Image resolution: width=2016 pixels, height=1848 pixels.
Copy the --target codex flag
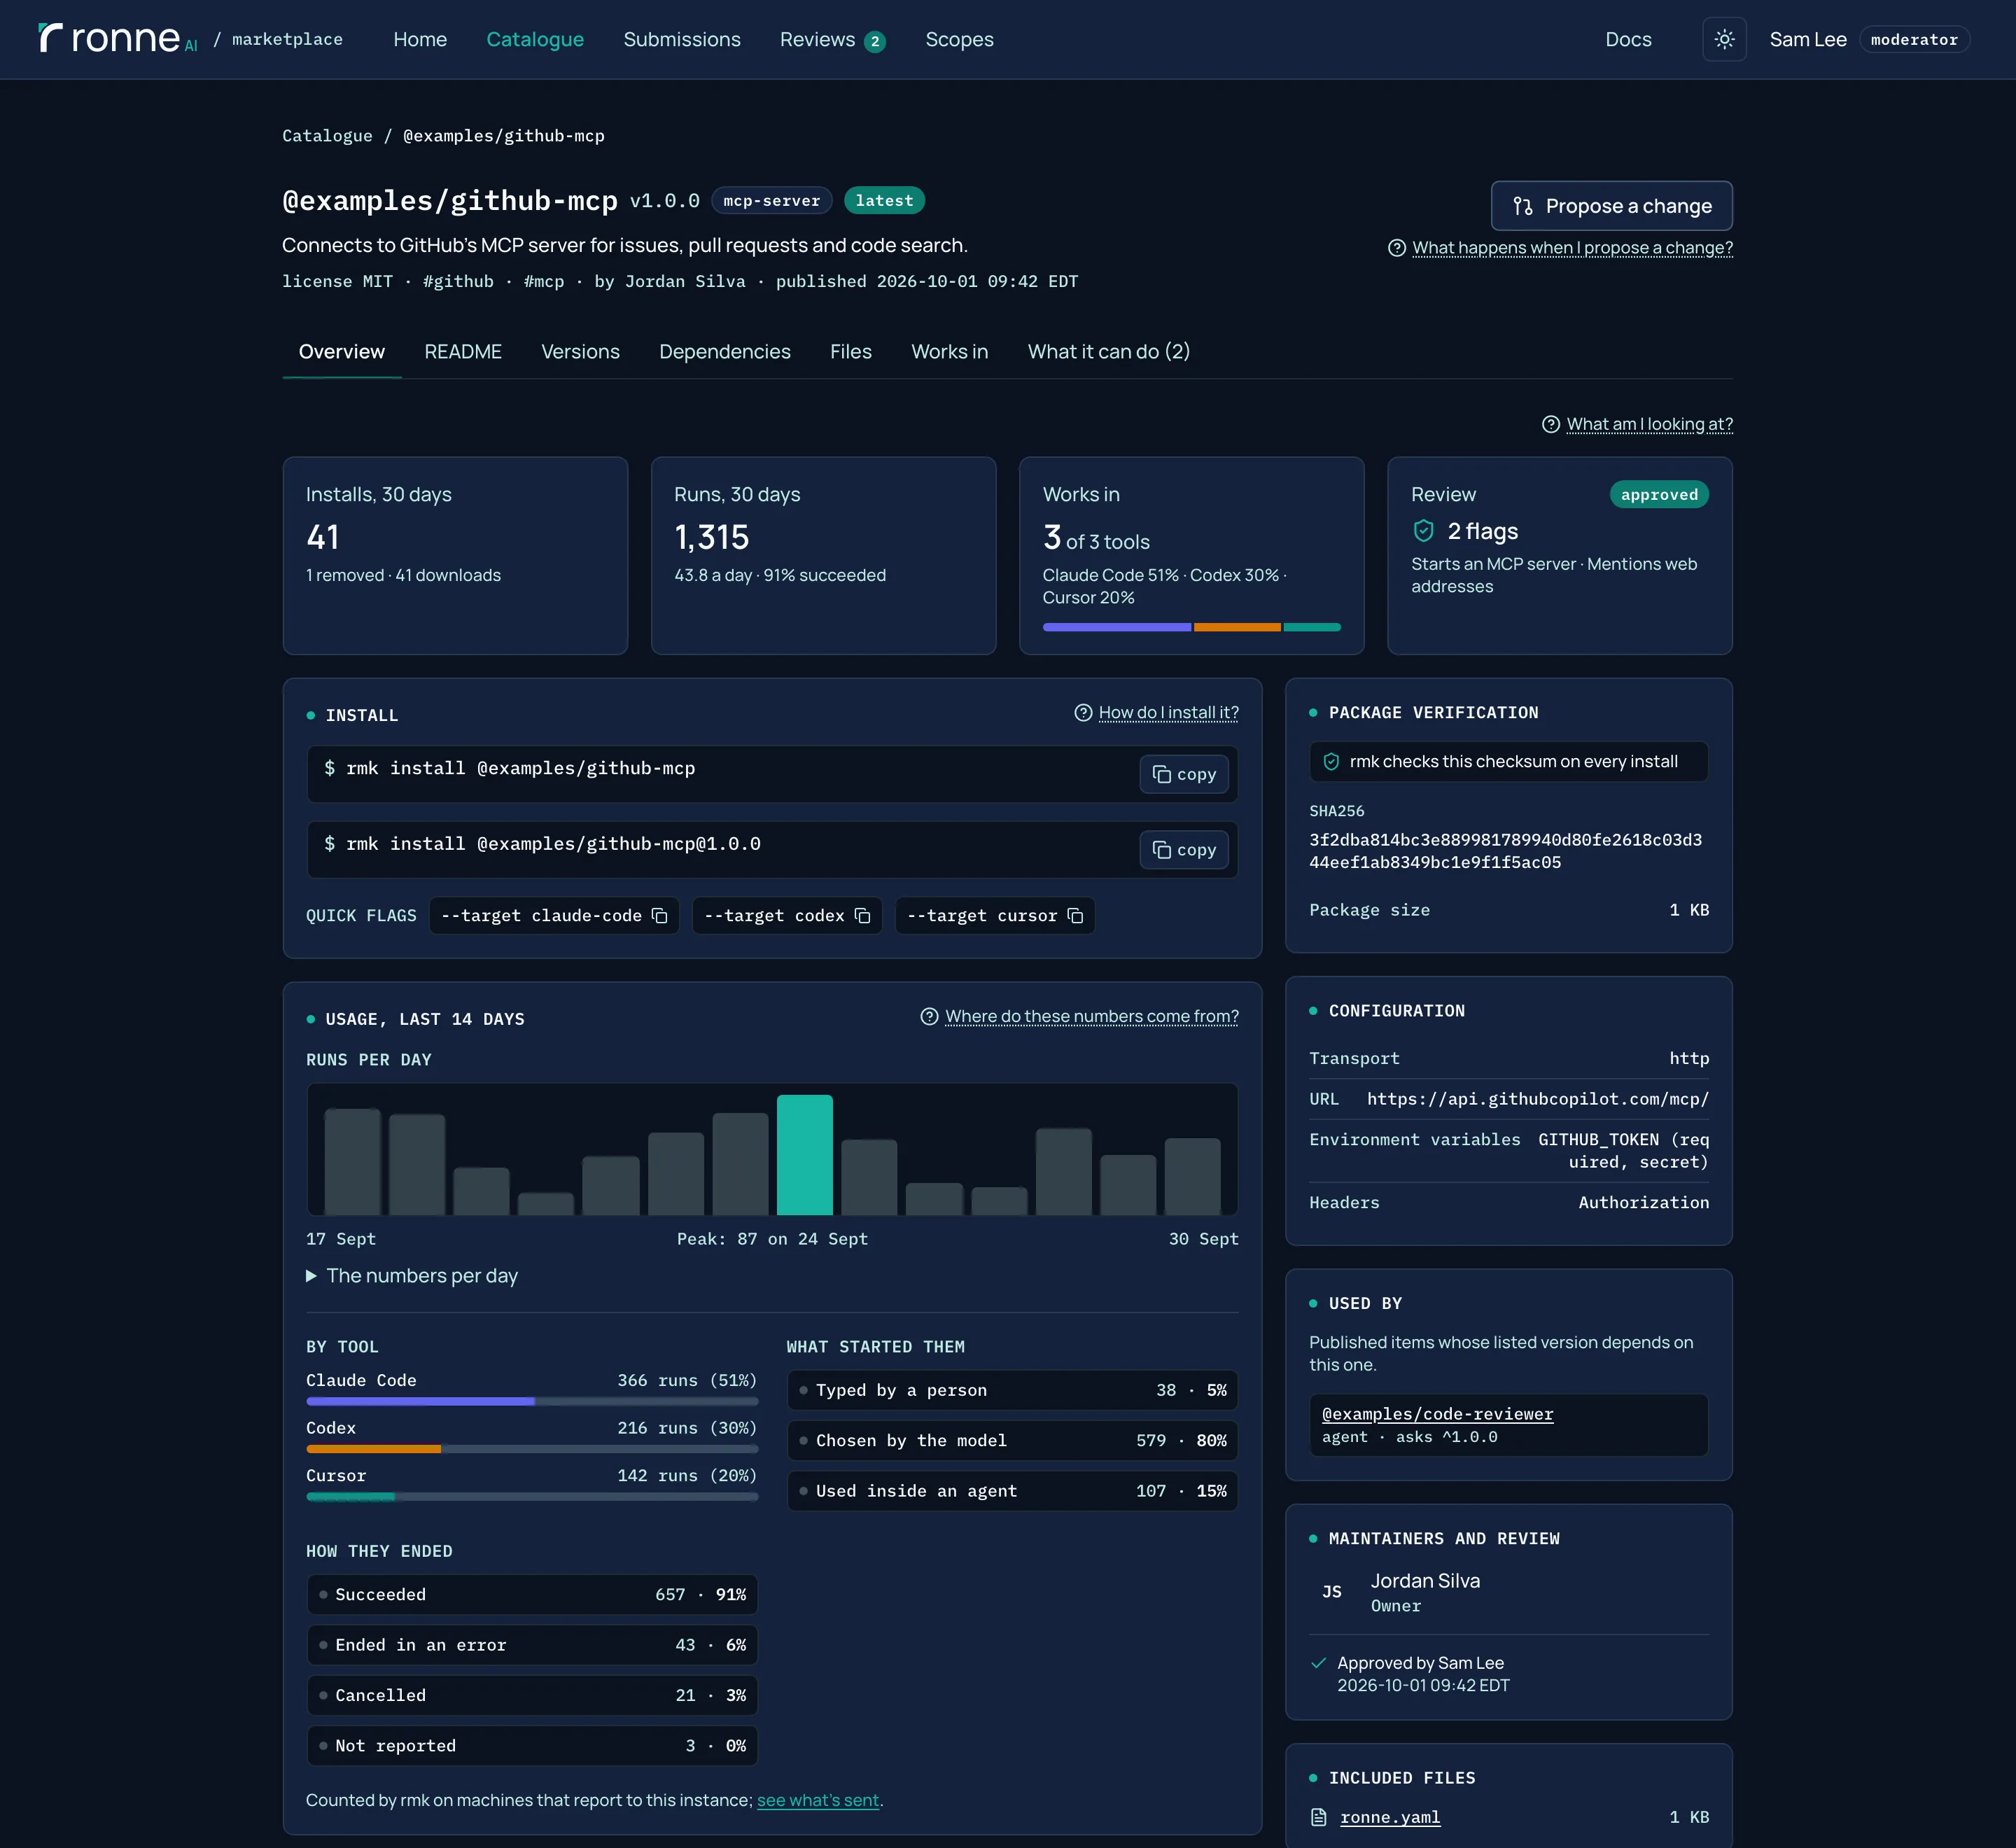[x=863, y=916]
